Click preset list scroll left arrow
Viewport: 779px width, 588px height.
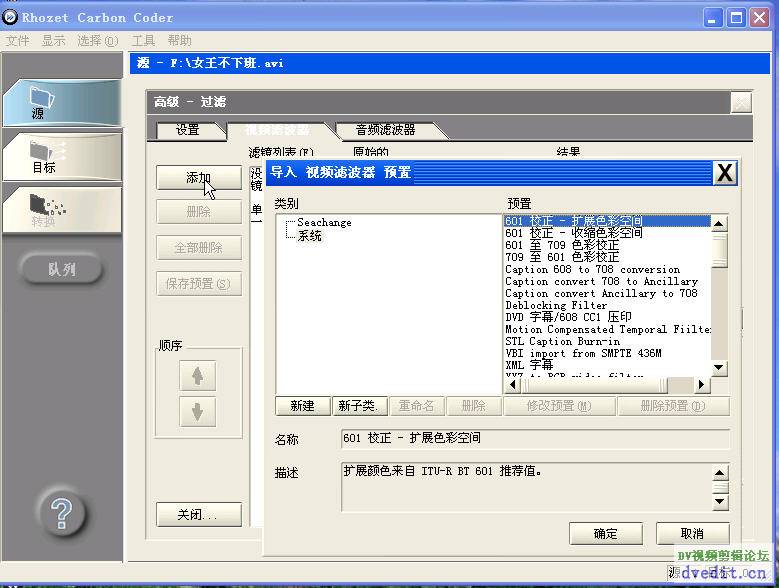pyautogui.click(x=513, y=384)
